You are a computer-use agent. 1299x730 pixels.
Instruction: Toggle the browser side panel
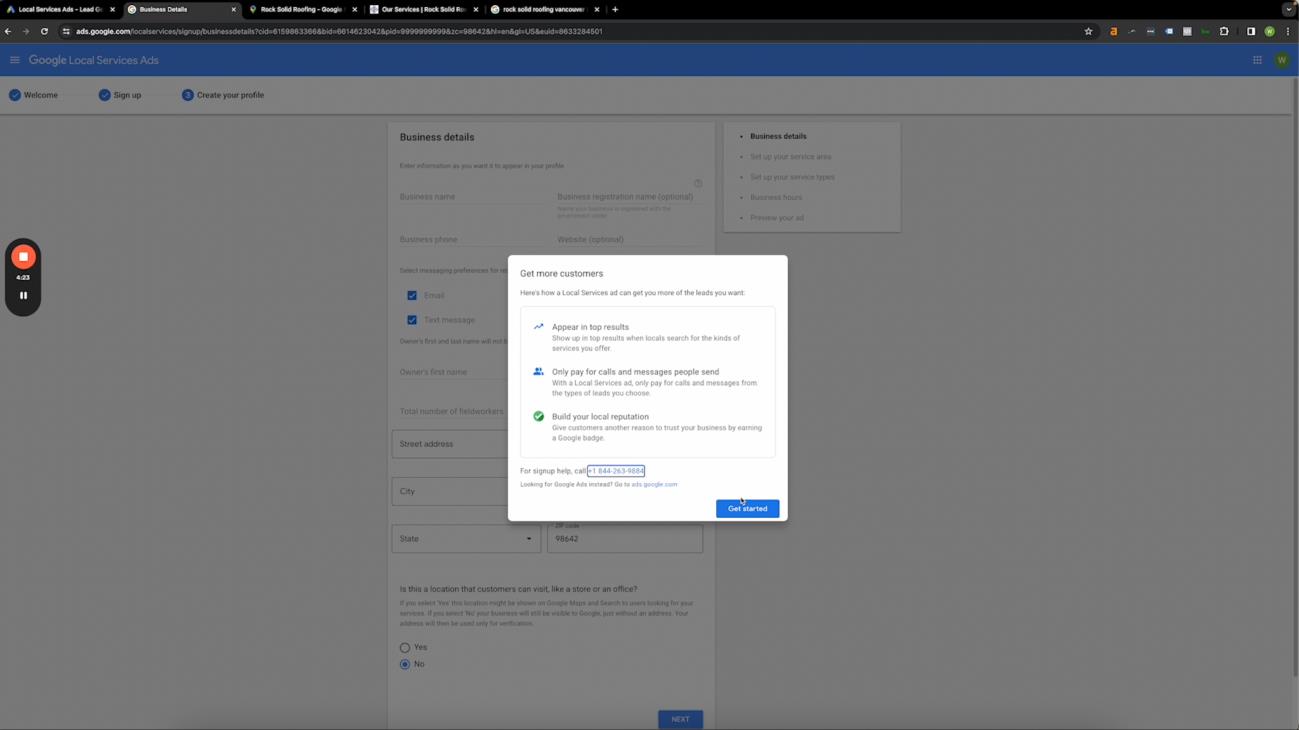pos(1250,31)
